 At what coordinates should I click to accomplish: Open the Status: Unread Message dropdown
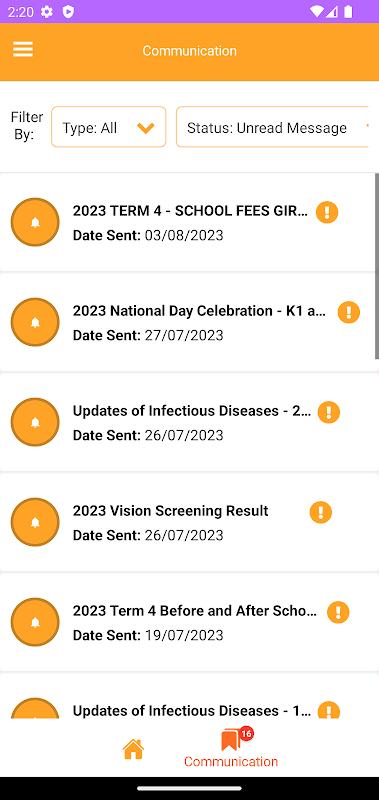(272, 127)
